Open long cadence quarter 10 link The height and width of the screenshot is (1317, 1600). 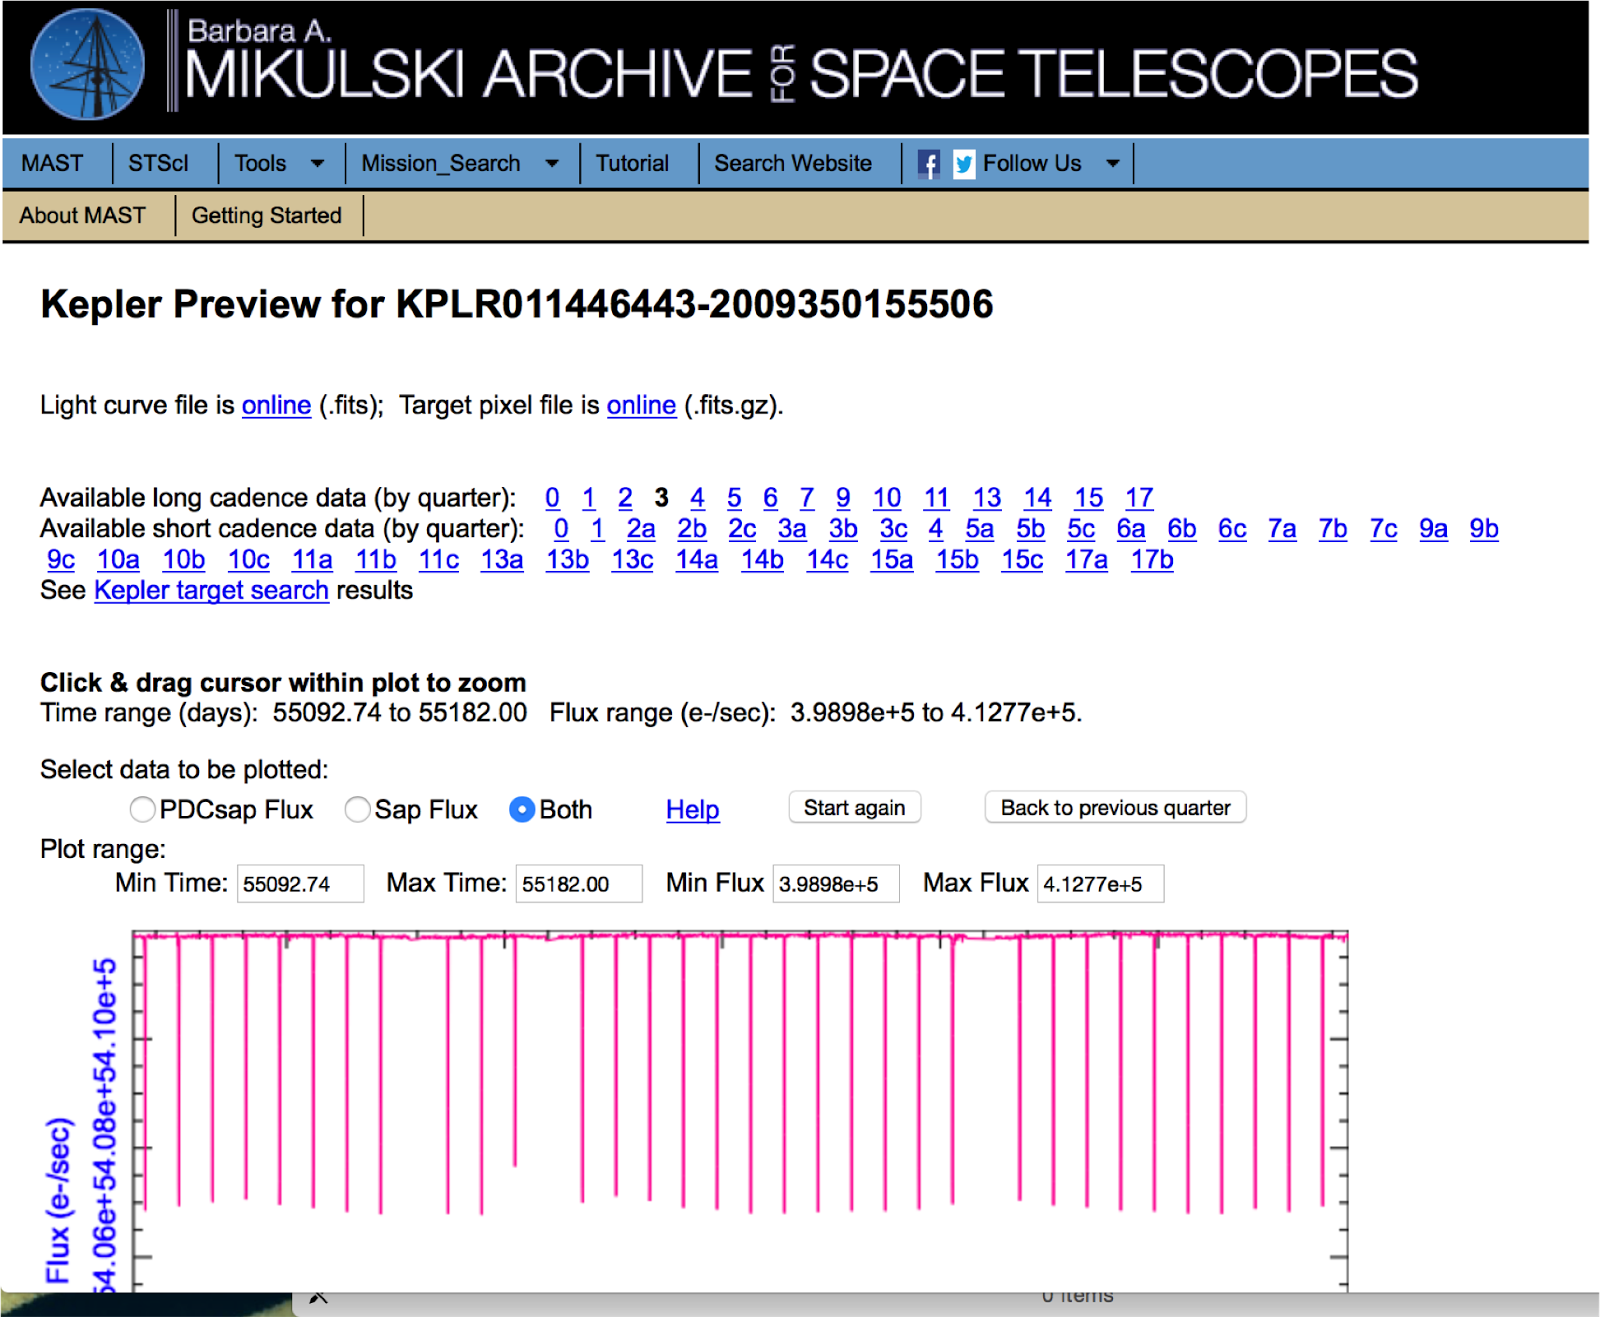tap(886, 498)
